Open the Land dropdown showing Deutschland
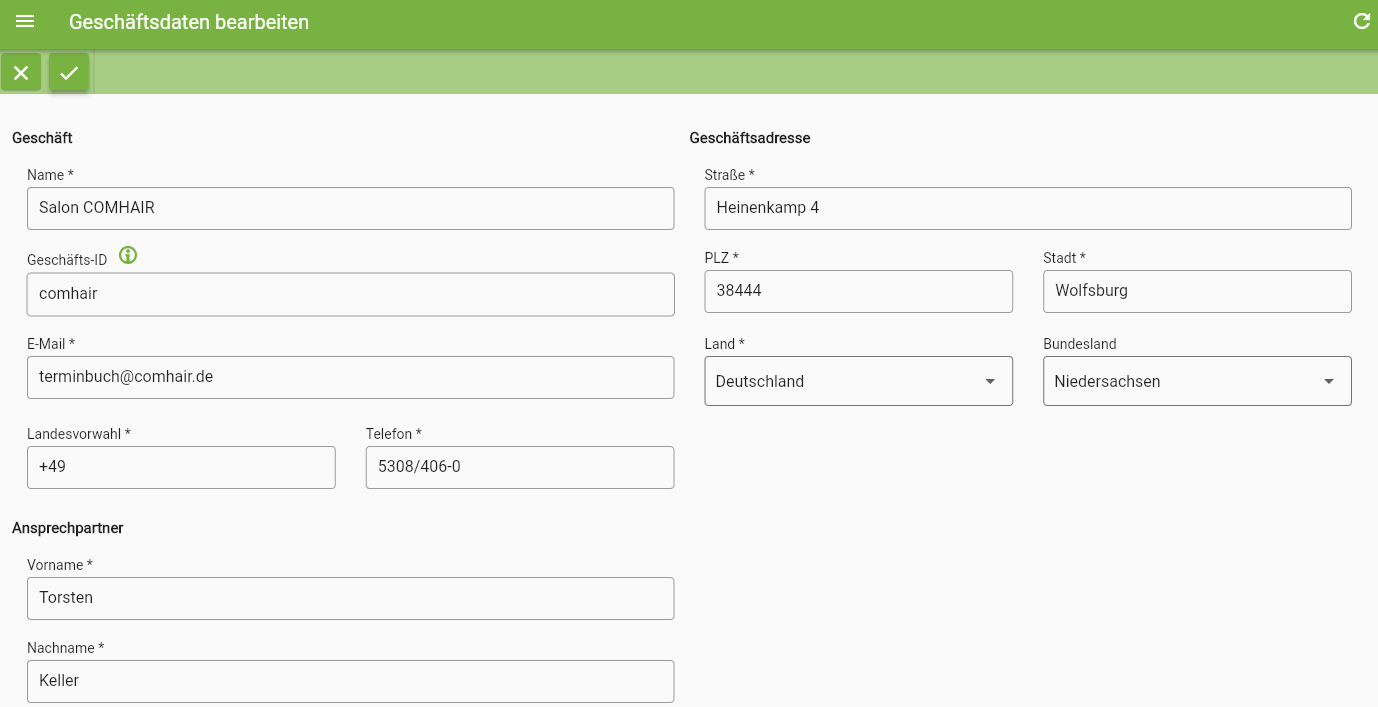 click(x=858, y=381)
